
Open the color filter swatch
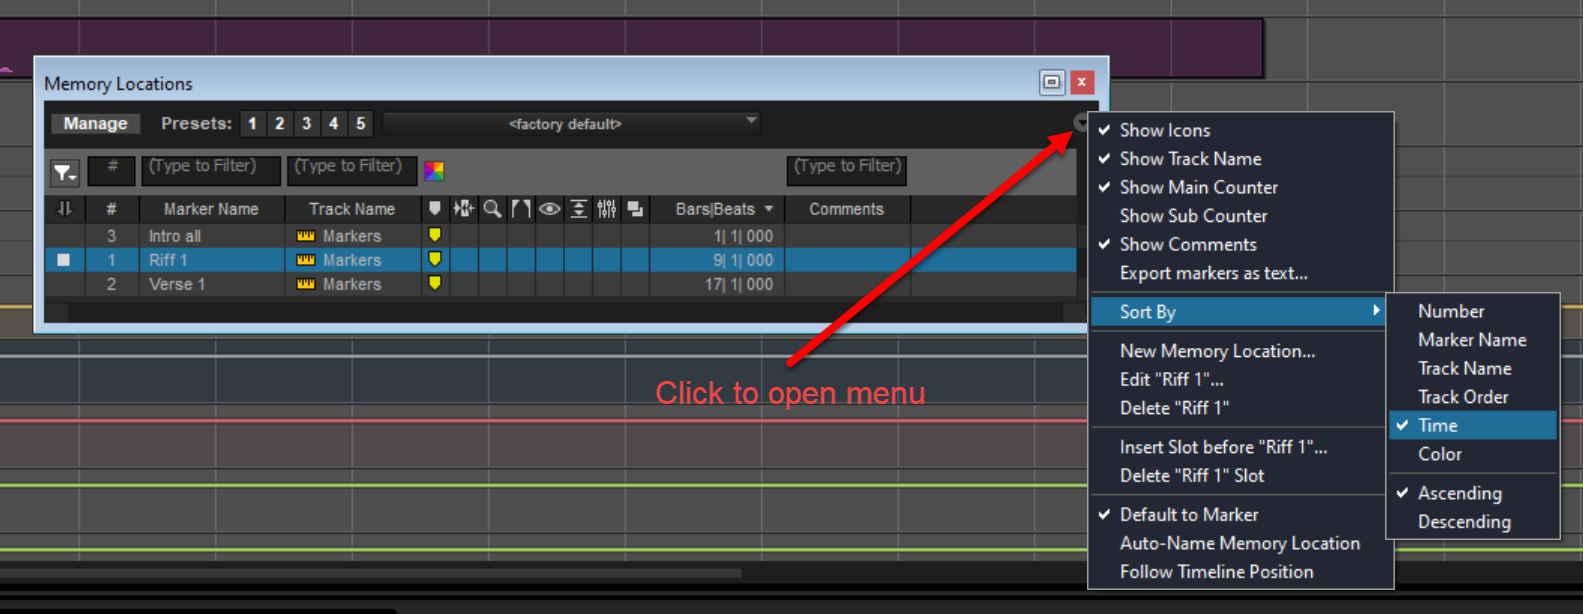coord(434,171)
